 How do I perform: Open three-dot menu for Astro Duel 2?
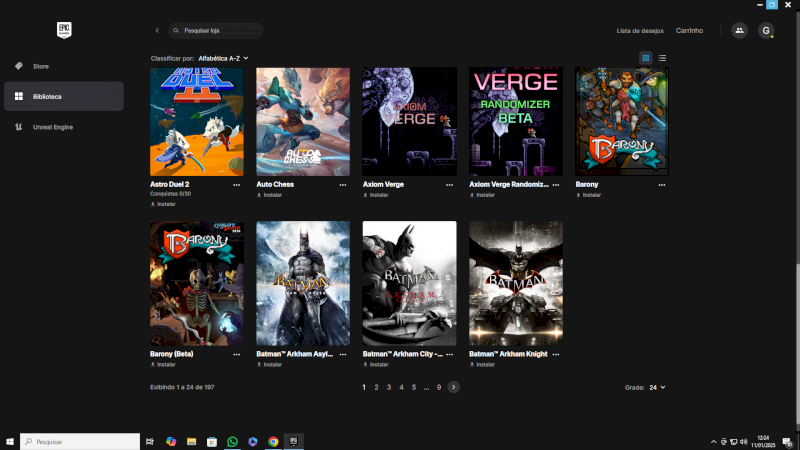237,185
